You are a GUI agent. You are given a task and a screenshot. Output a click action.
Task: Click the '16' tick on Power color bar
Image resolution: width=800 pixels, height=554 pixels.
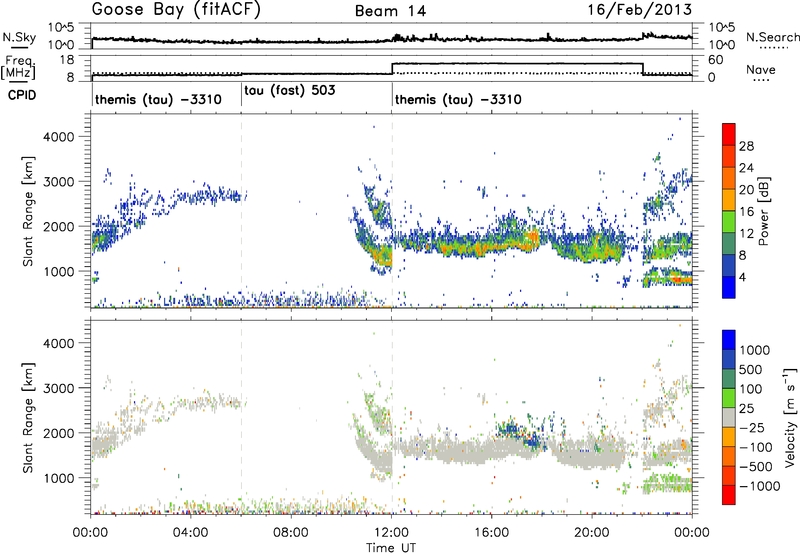pos(746,212)
